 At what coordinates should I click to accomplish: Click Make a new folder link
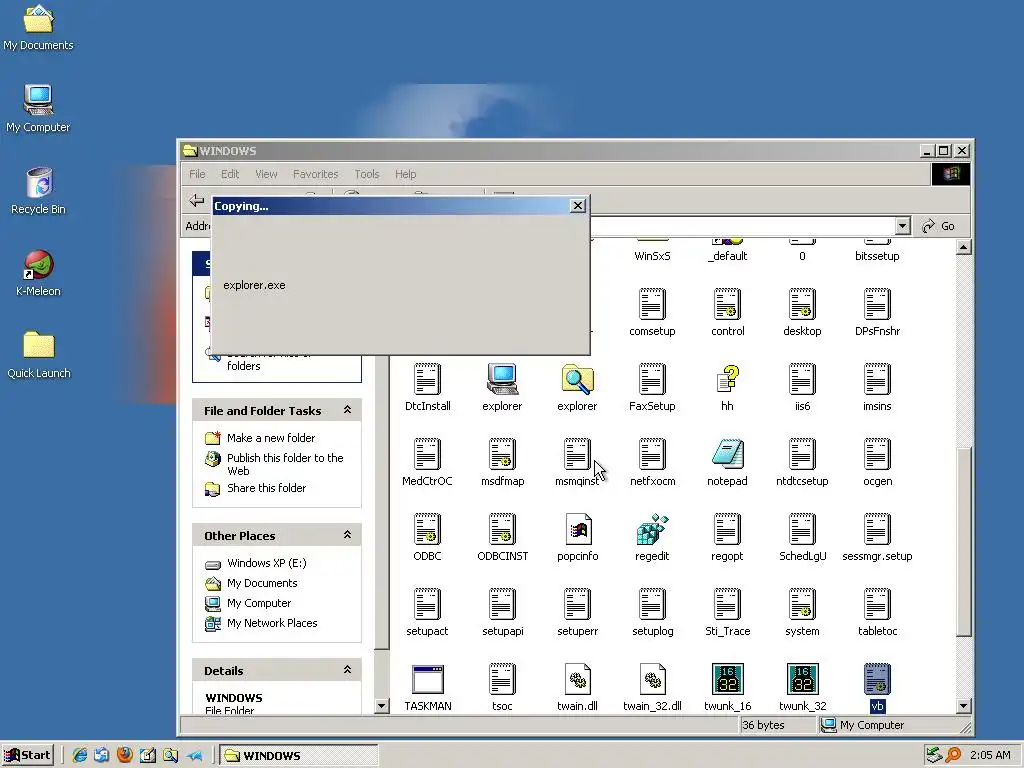click(271, 438)
